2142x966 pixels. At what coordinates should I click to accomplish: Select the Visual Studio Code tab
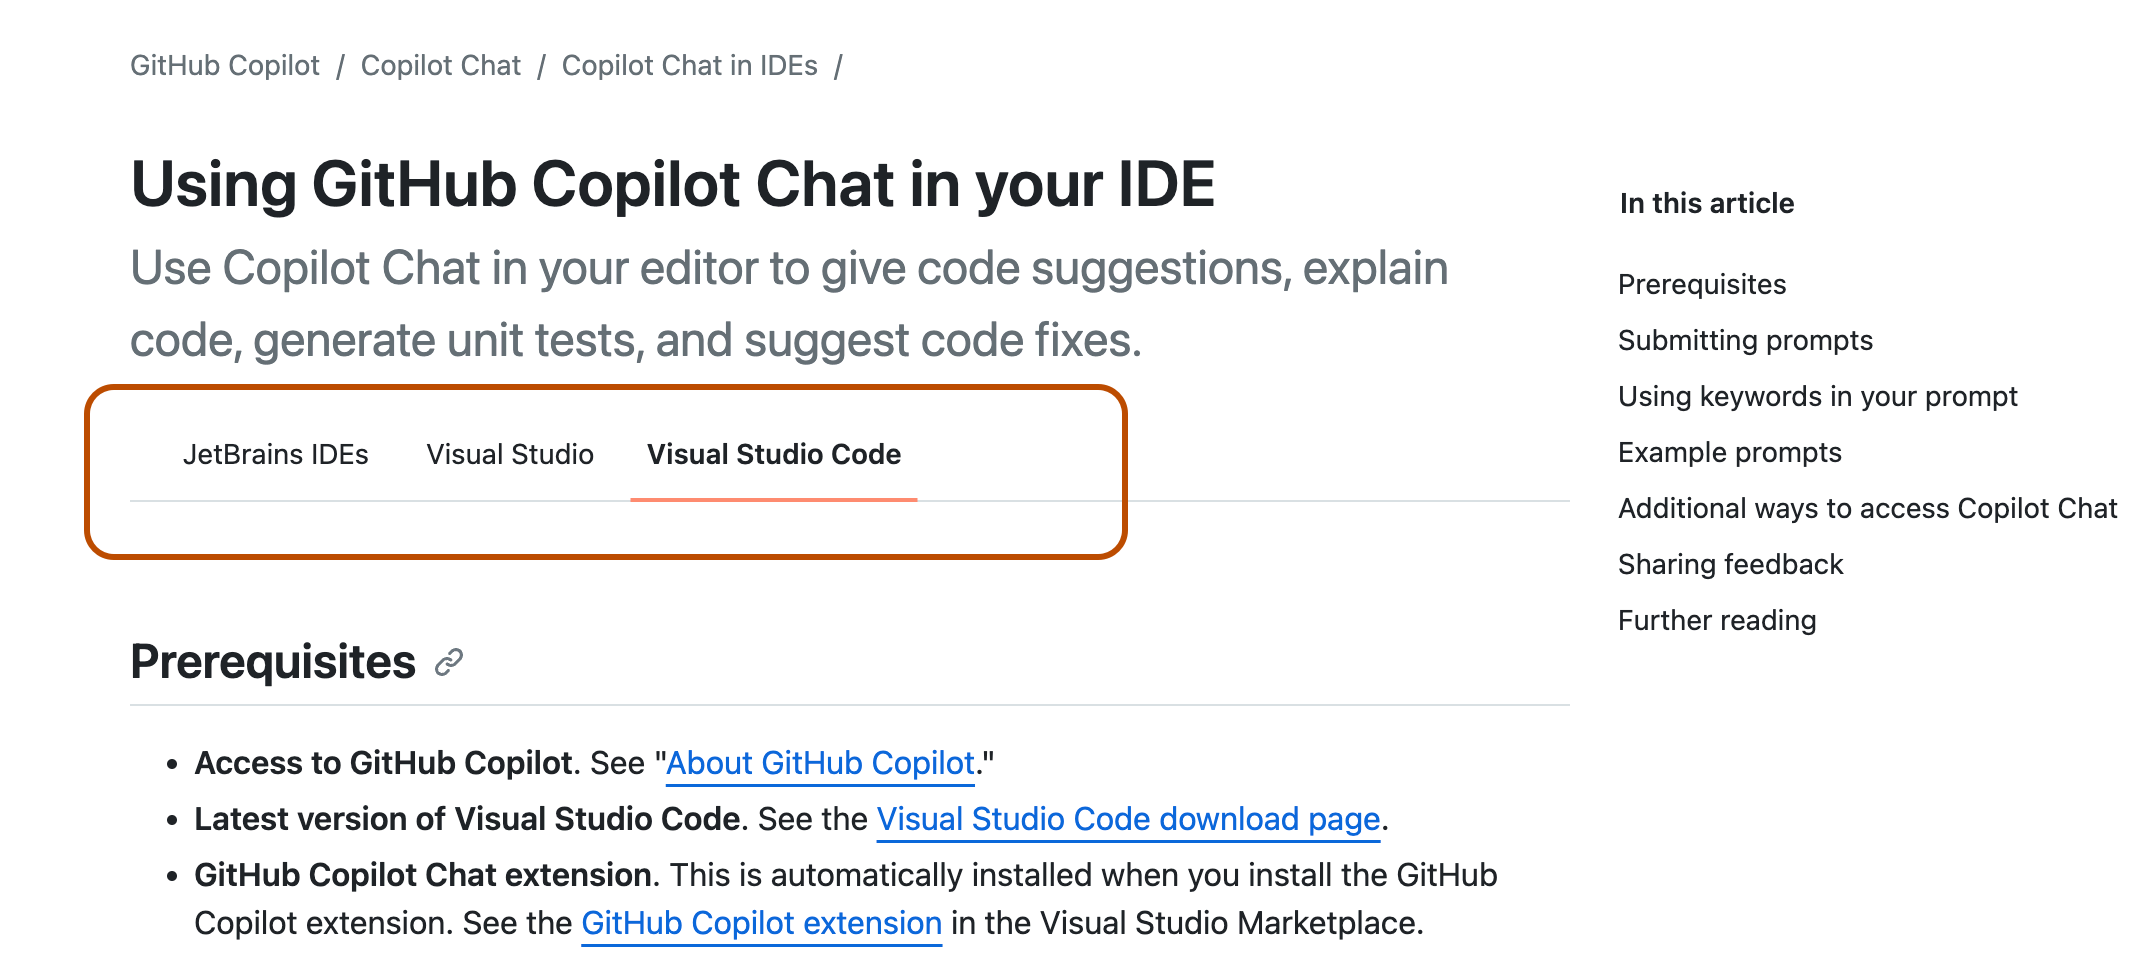coord(773,455)
